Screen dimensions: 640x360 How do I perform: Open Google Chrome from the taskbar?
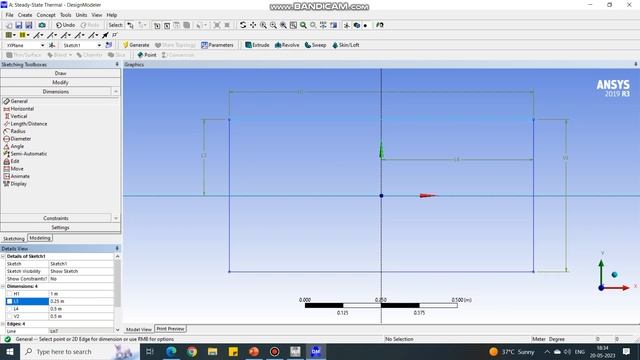click(x=192, y=351)
